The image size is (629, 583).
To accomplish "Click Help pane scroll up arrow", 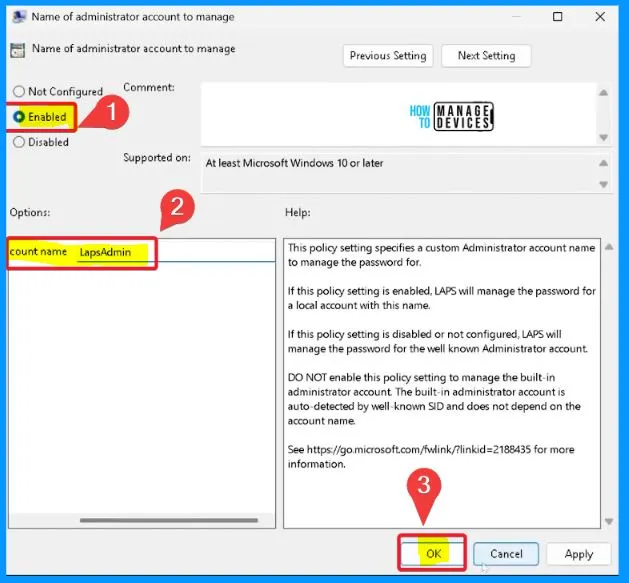I will coord(609,247).
